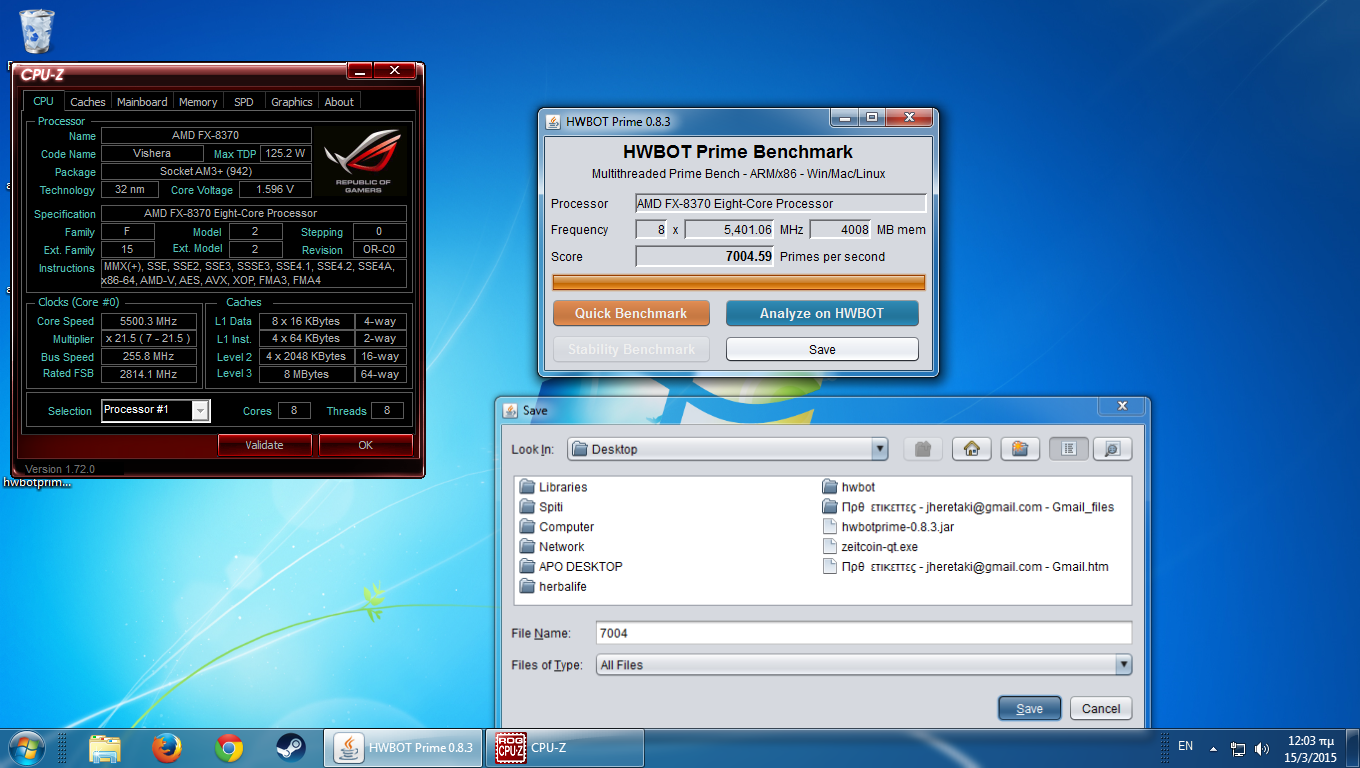Click the 7004.59 score field
The width and height of the screenshot is (1360, 768).
point(705,256)
